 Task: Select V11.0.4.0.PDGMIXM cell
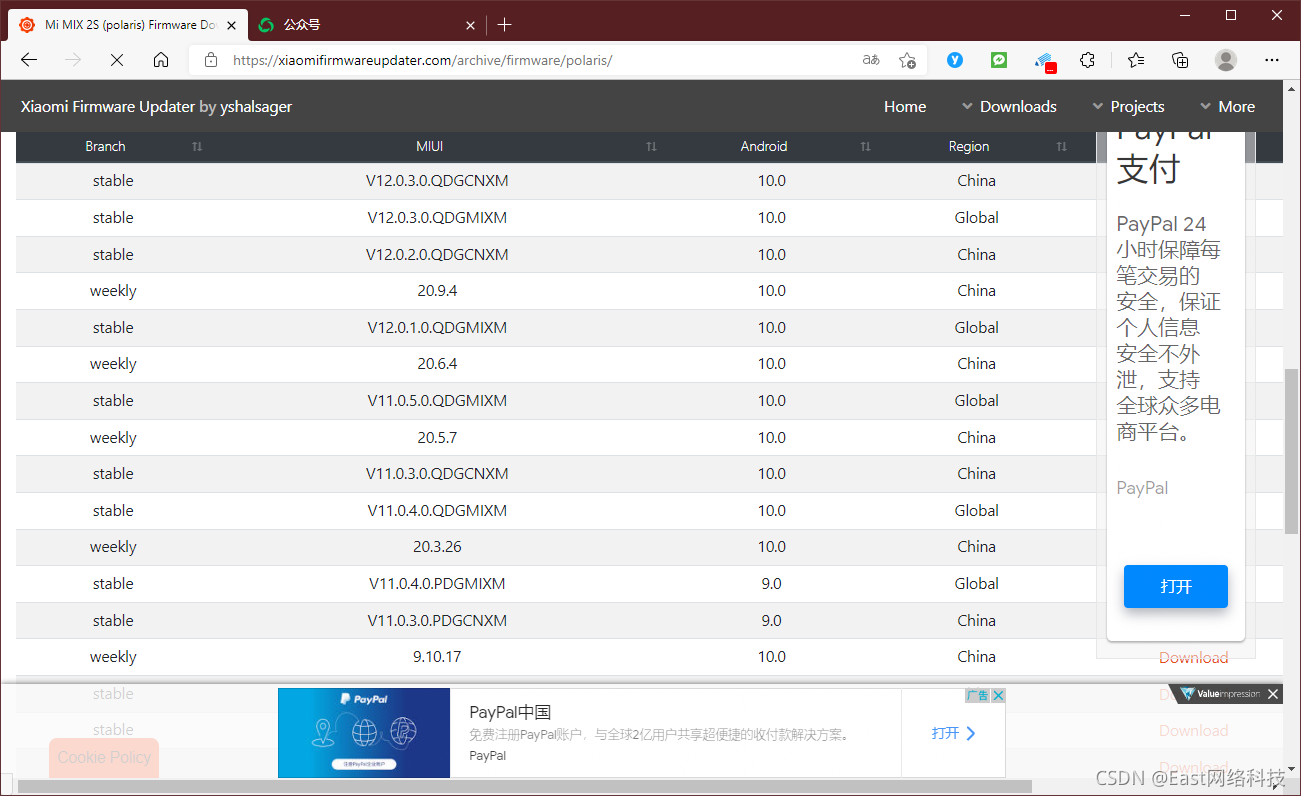[x=437, y=583]
